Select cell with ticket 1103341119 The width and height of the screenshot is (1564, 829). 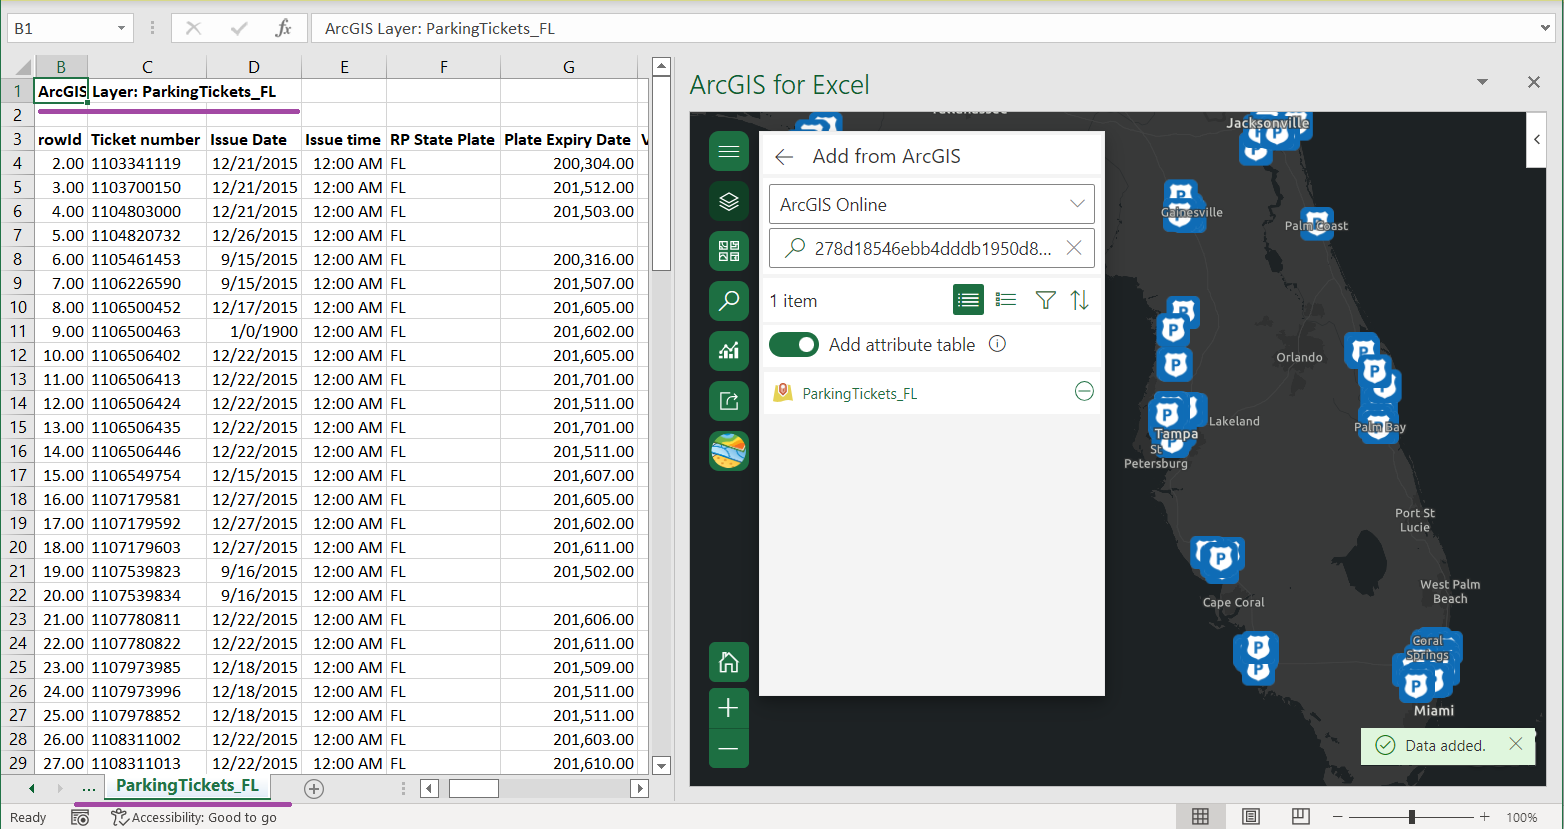pos(147,163)
